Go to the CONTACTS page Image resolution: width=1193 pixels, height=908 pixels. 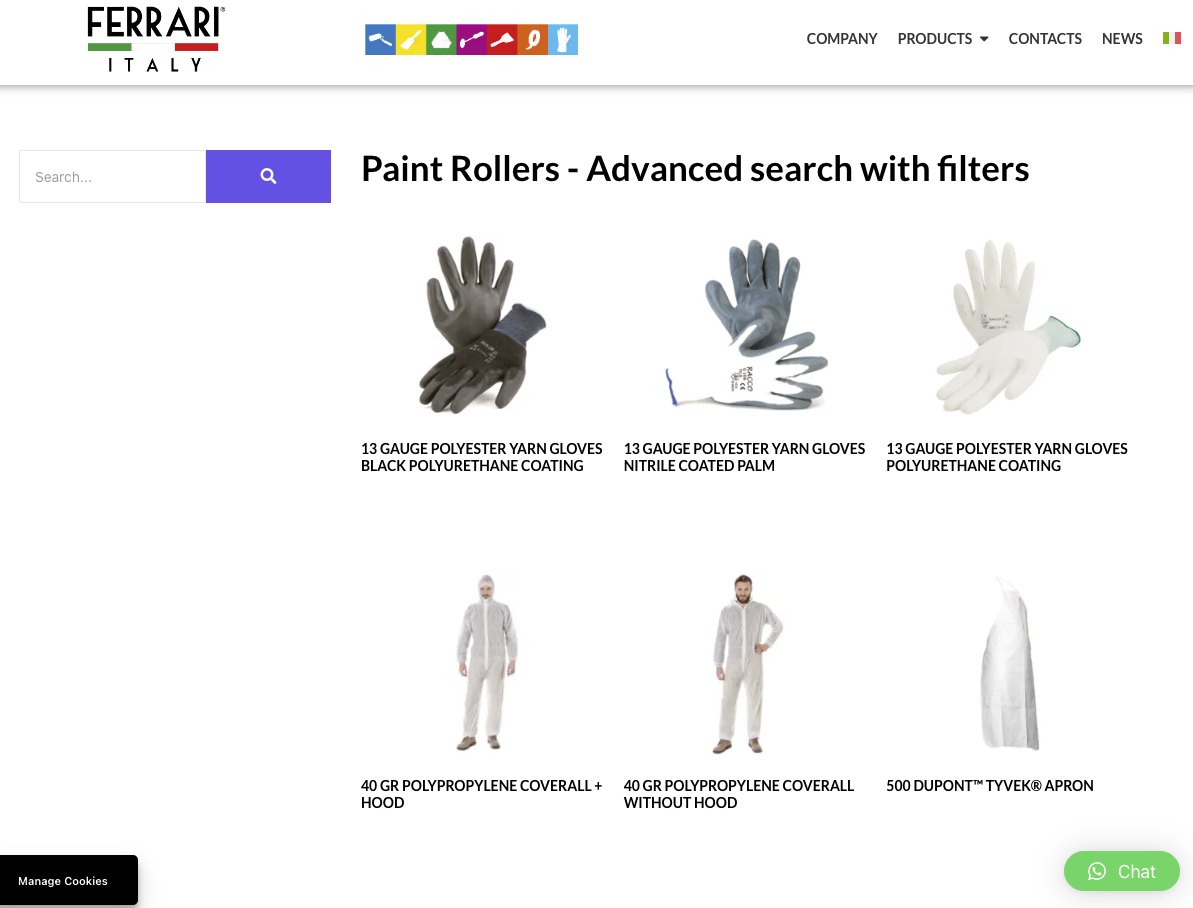point(1045,39)
